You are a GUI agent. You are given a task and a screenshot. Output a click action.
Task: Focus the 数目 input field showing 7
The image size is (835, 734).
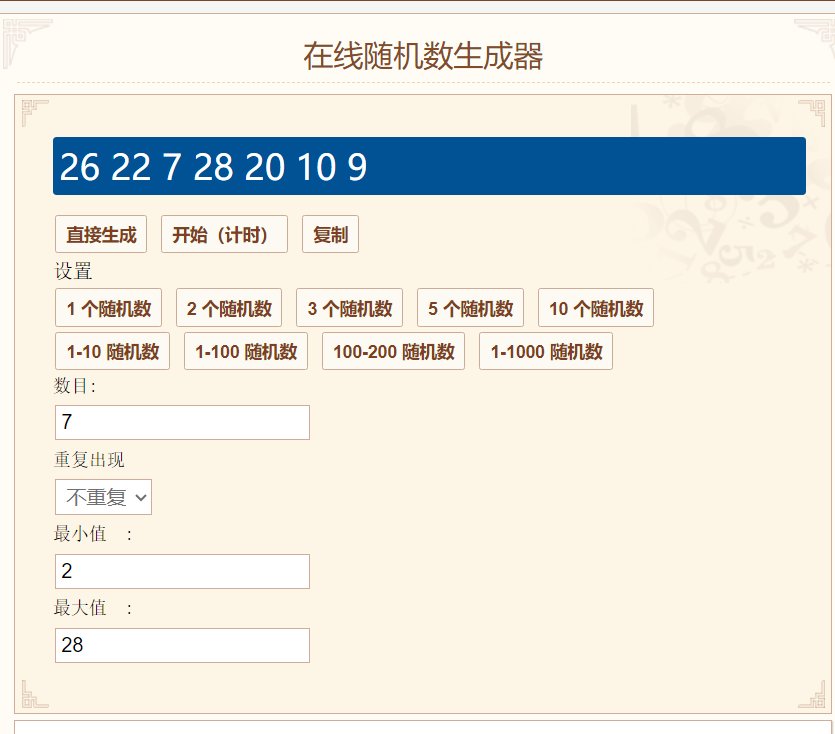point(182,422)
